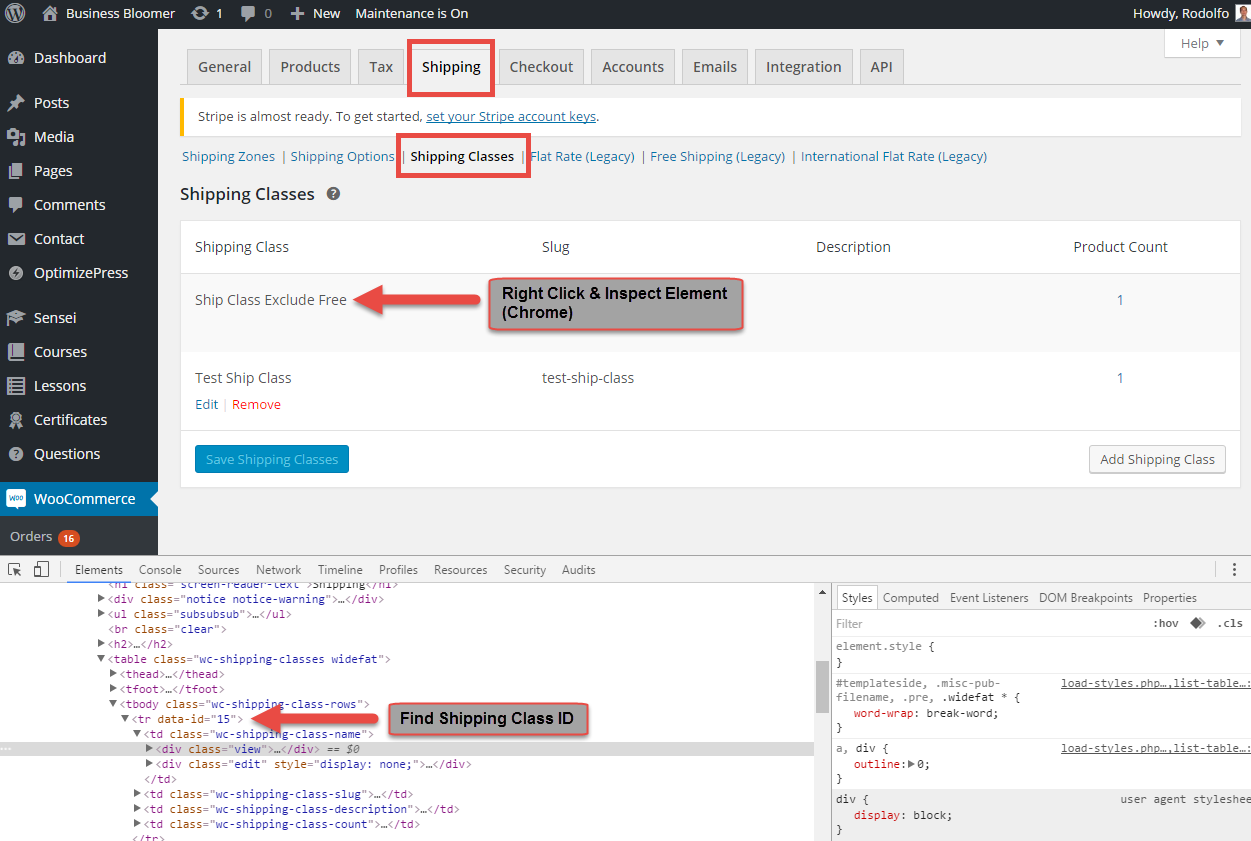The image size is (1251, 841).
Task: Toggle the .cls class editor
Action: tap(1230, 623)
